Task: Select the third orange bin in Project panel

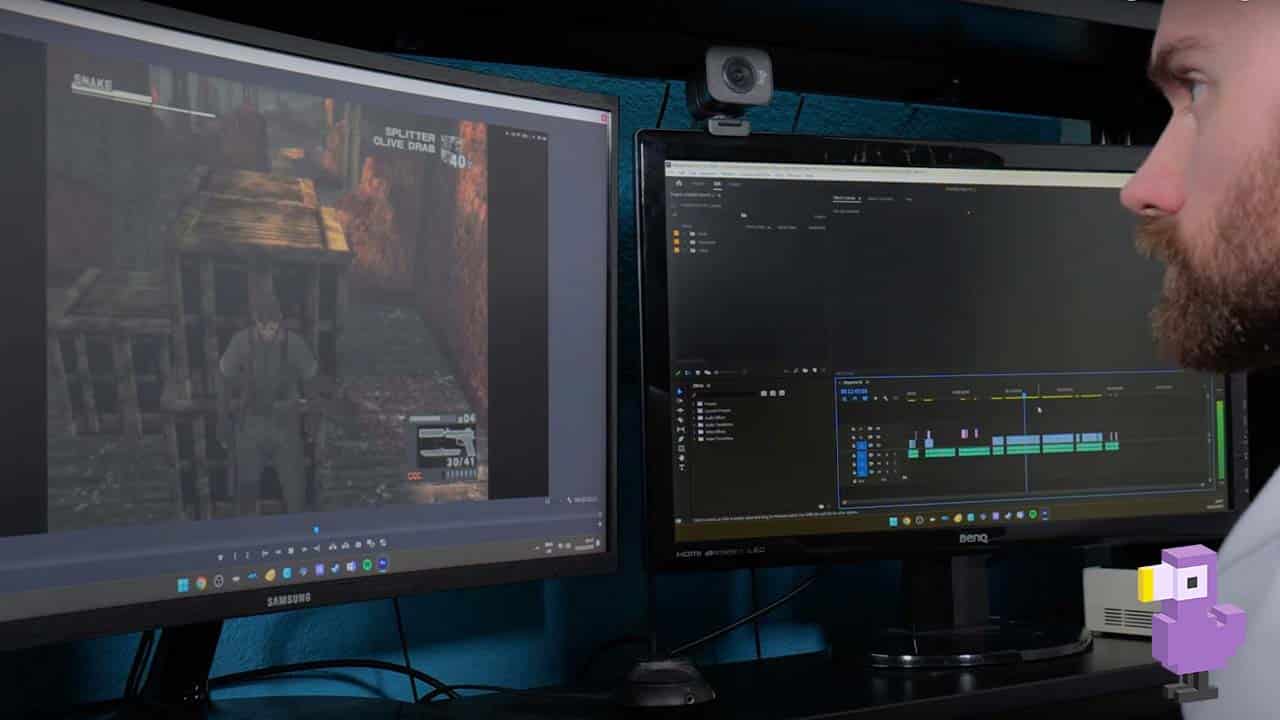Action: [676, 250]
